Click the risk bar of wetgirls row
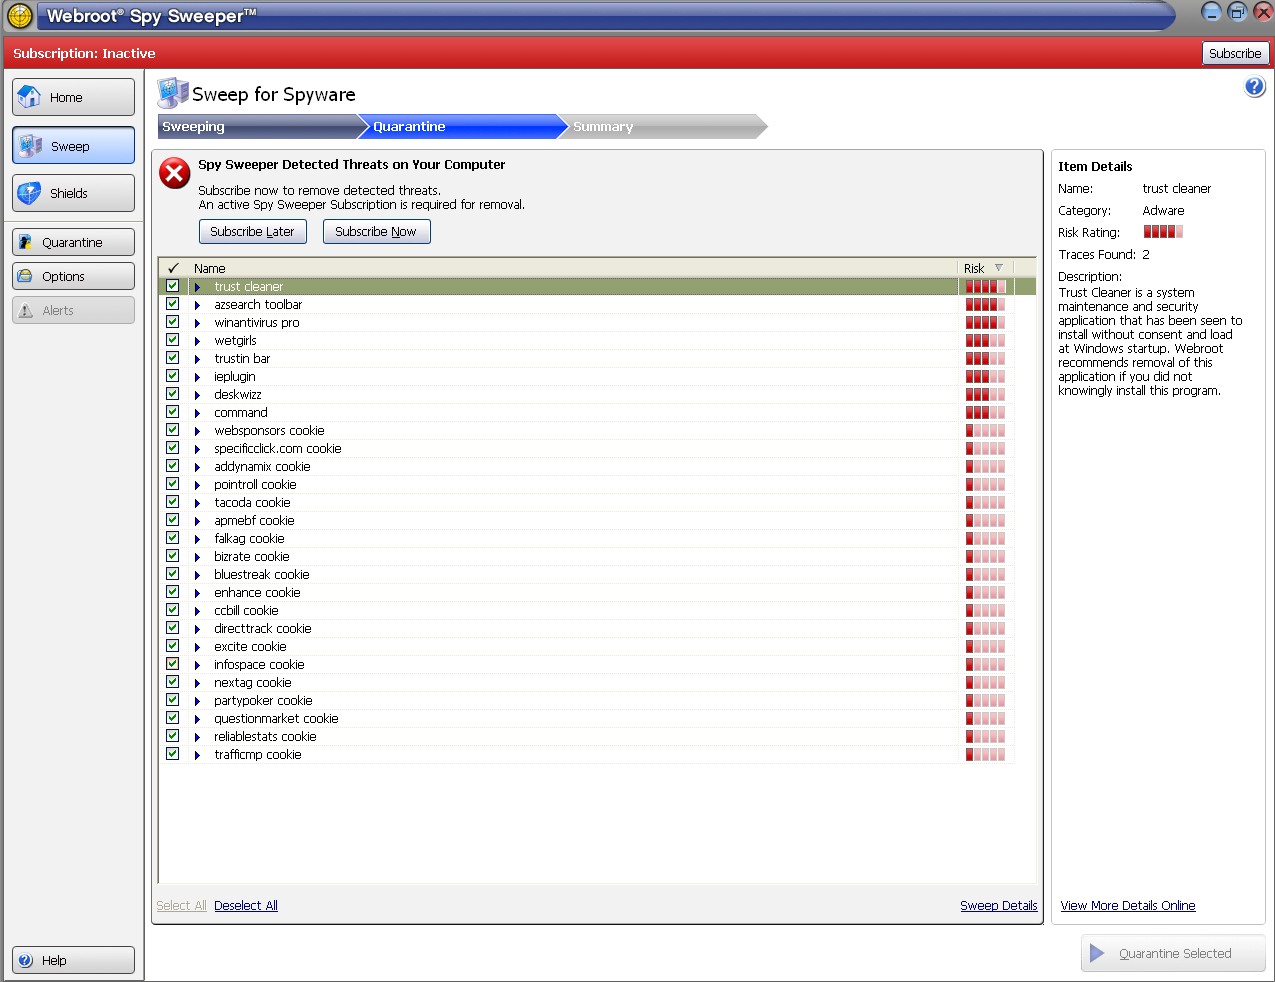The image size is (1275, 982). click(x=985, y=340)
